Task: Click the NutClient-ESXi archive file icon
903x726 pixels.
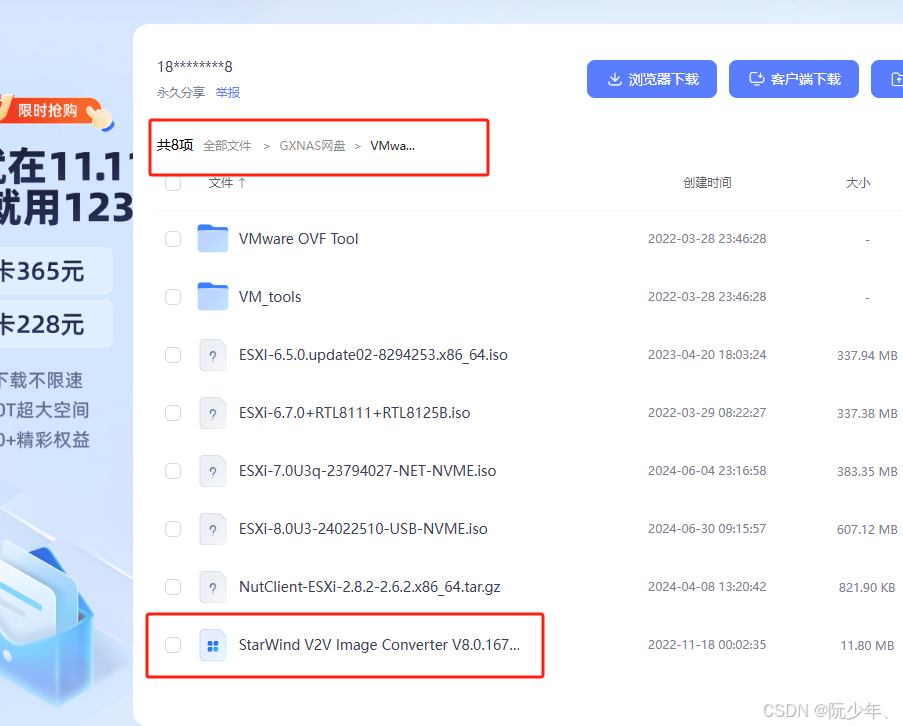Action: pyautogui.click(x=213, y=587)
